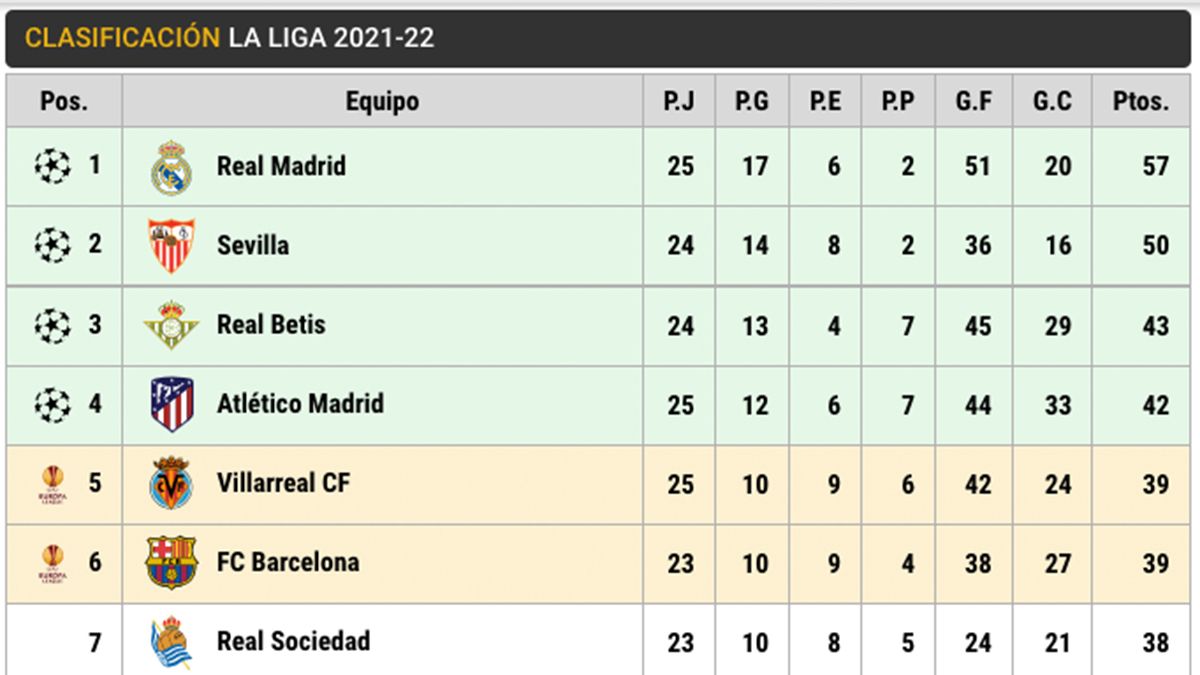The width and height of the screenshot is (1200, 675).
Task: Click Champions League icon beside position 1
Action: tap(52, 166)
